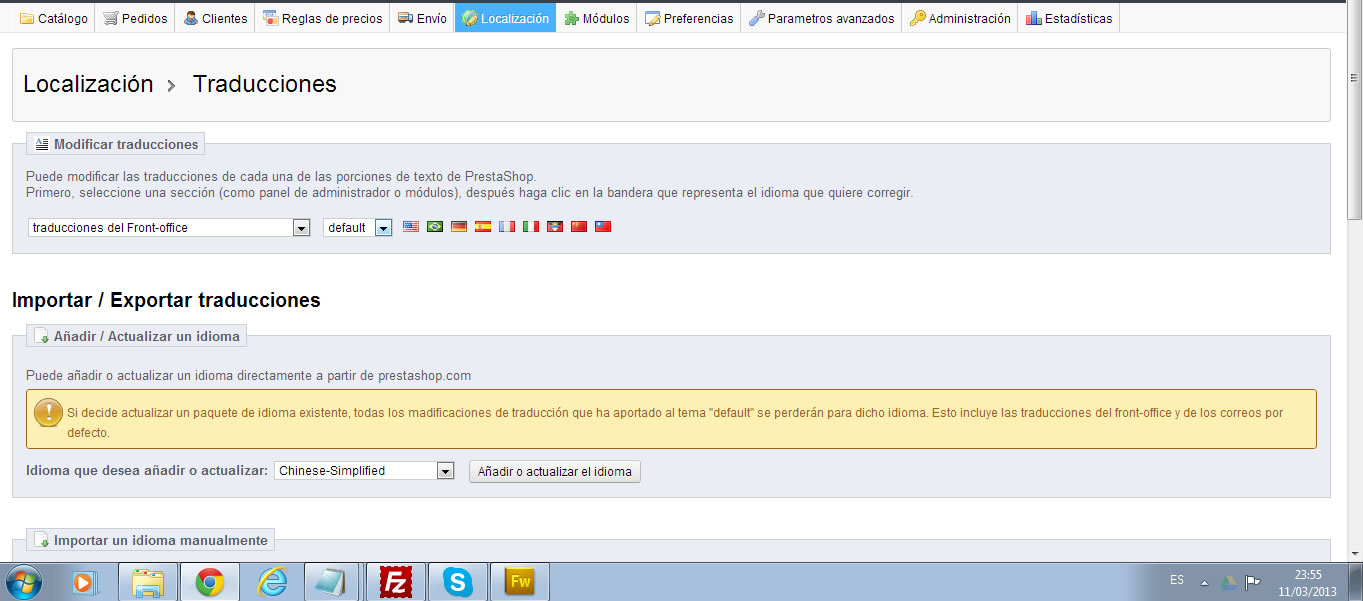Open Internet Explorer from the taskbar
The width and height of the screenshot is (1363, 601).
[272, 581]
